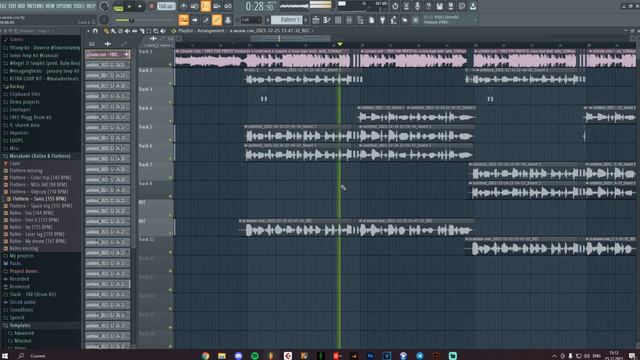The image size is (640, 360).
Task: Open the Piano roll view
Action: 327,20
